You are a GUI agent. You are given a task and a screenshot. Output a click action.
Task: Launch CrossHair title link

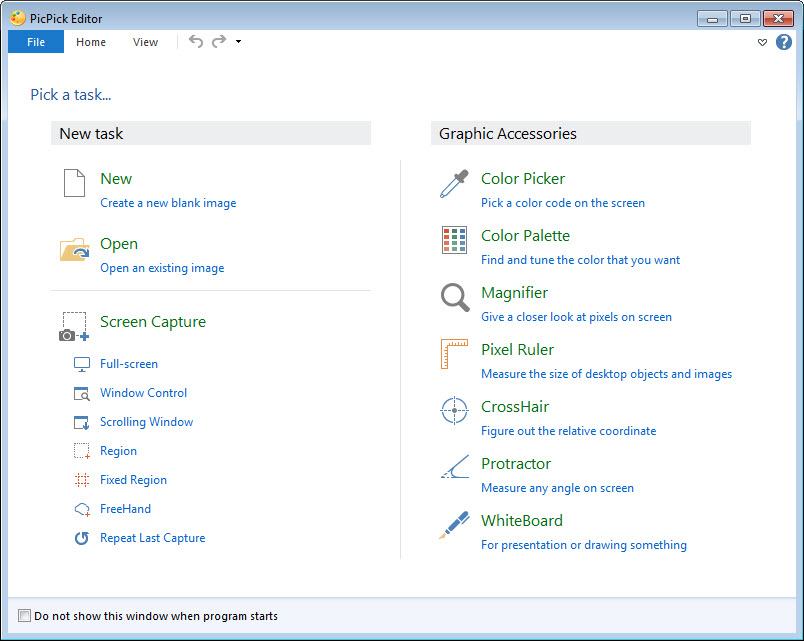pos(515,407)
